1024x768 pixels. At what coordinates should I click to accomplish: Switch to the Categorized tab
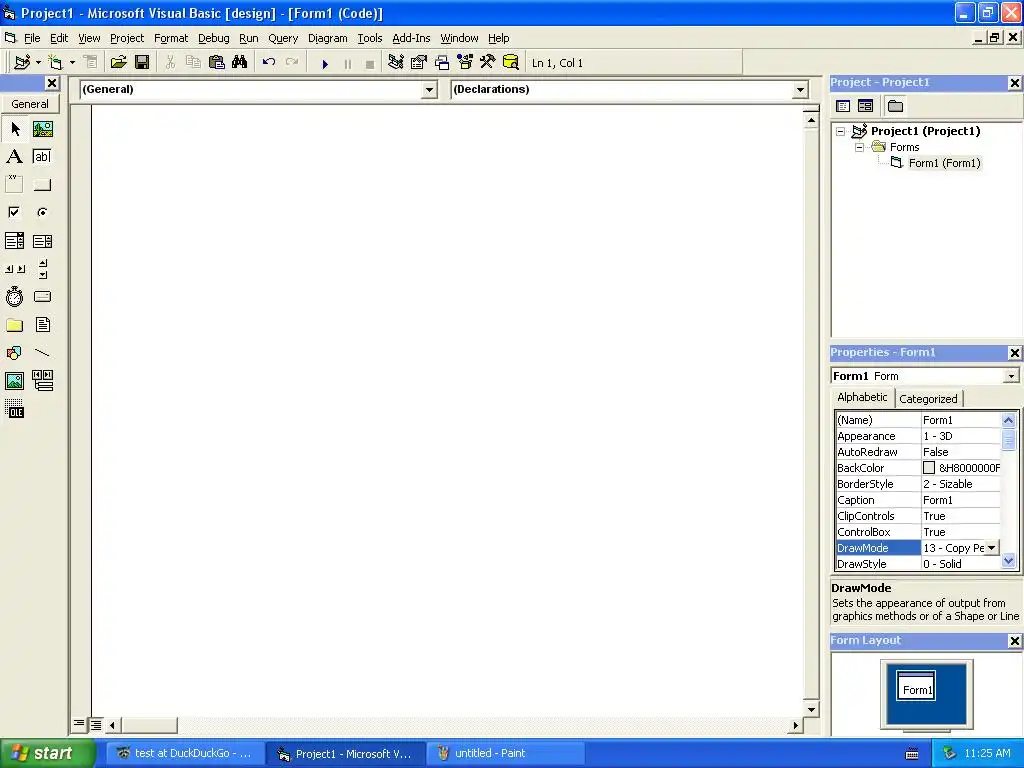point(928,398)
